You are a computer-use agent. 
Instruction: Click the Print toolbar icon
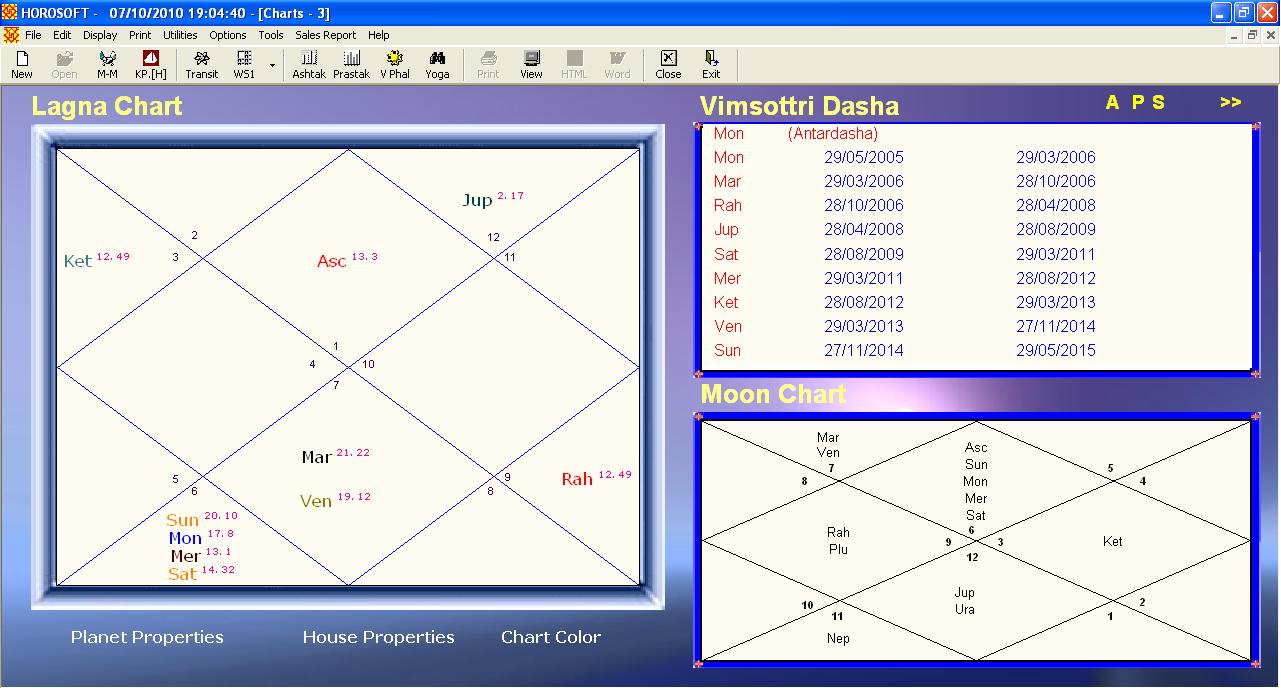488,65
